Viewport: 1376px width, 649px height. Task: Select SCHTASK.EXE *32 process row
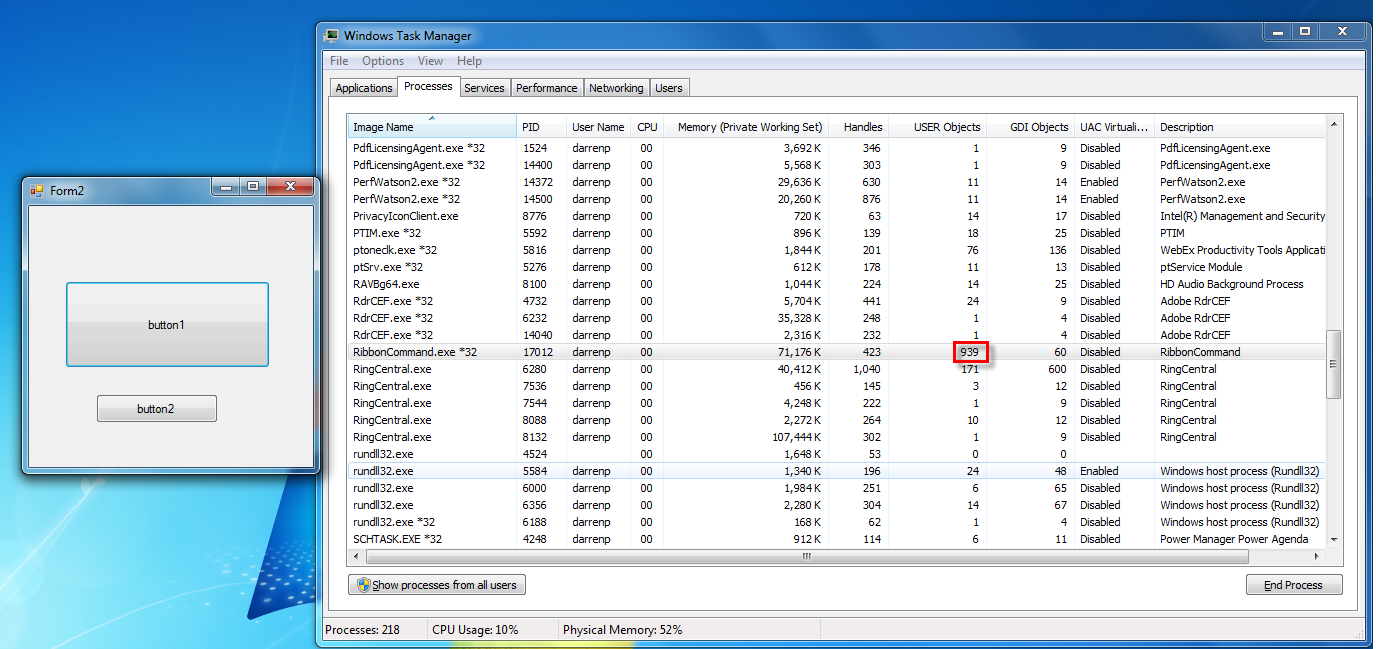pos(836,539)
